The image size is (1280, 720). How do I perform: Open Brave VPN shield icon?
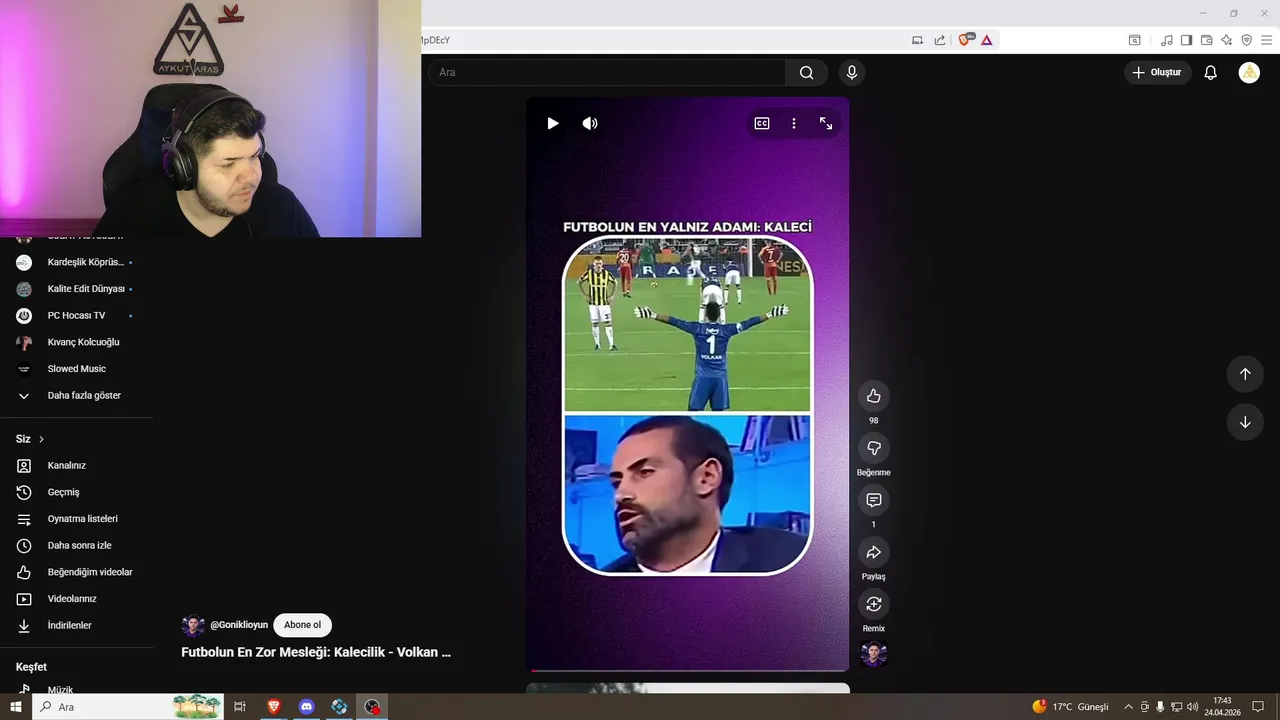click(1246, 40)
